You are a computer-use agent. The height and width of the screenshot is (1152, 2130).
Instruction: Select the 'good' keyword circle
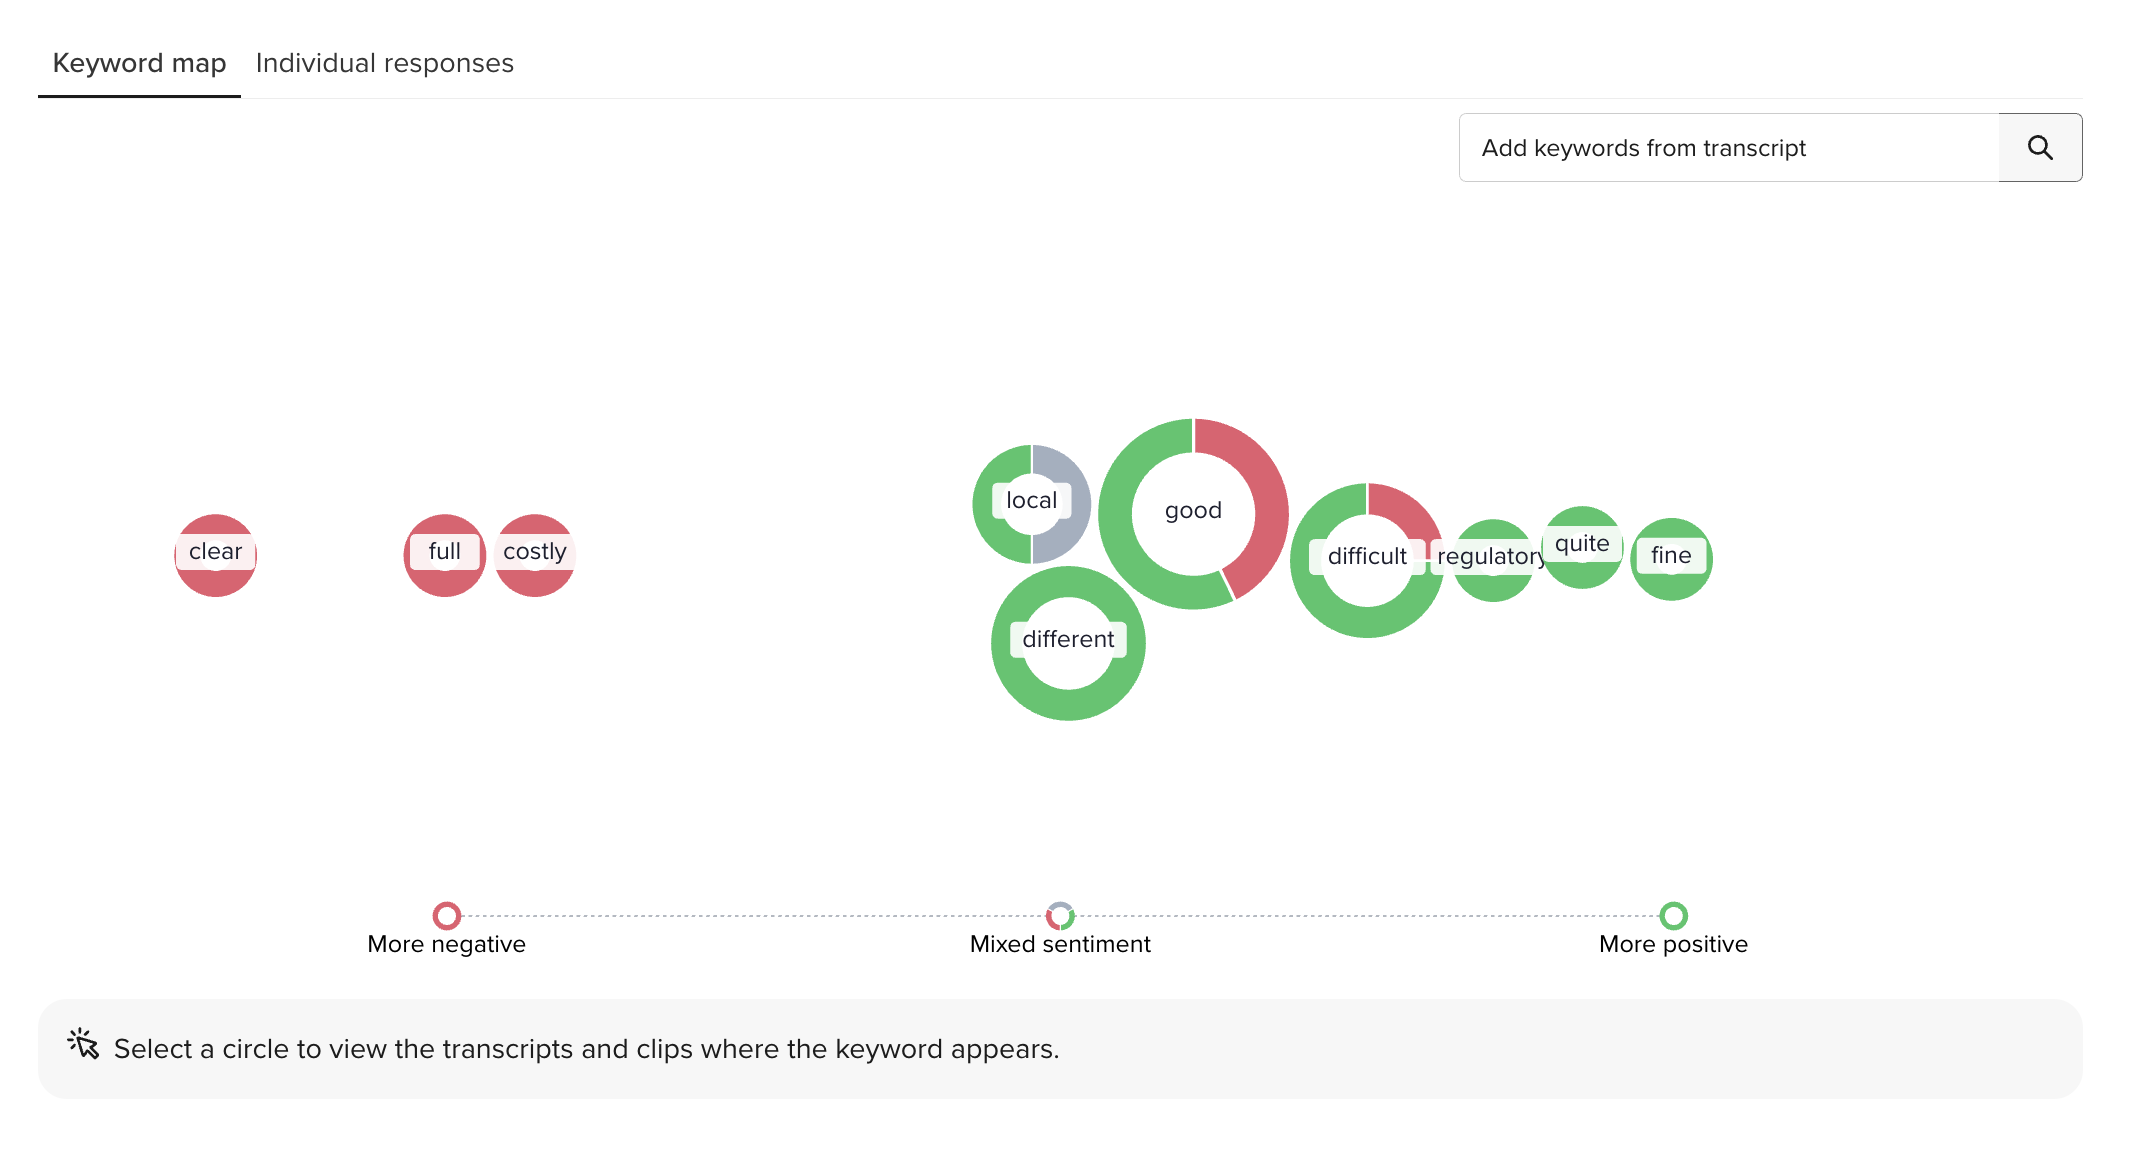point(1192,511)
